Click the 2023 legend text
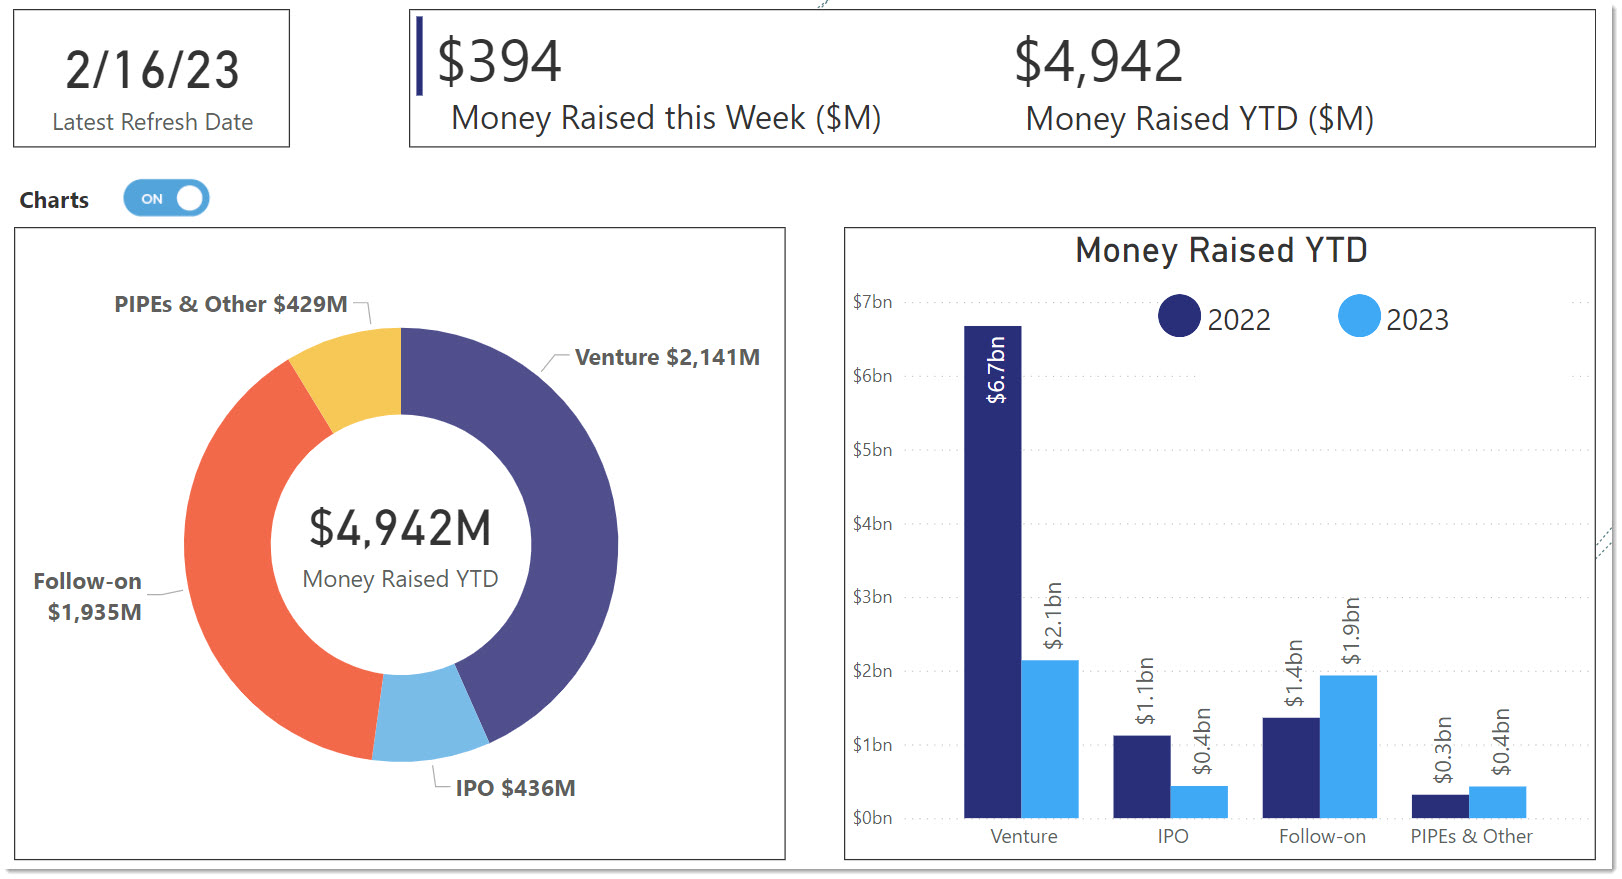 point(1417,320)
